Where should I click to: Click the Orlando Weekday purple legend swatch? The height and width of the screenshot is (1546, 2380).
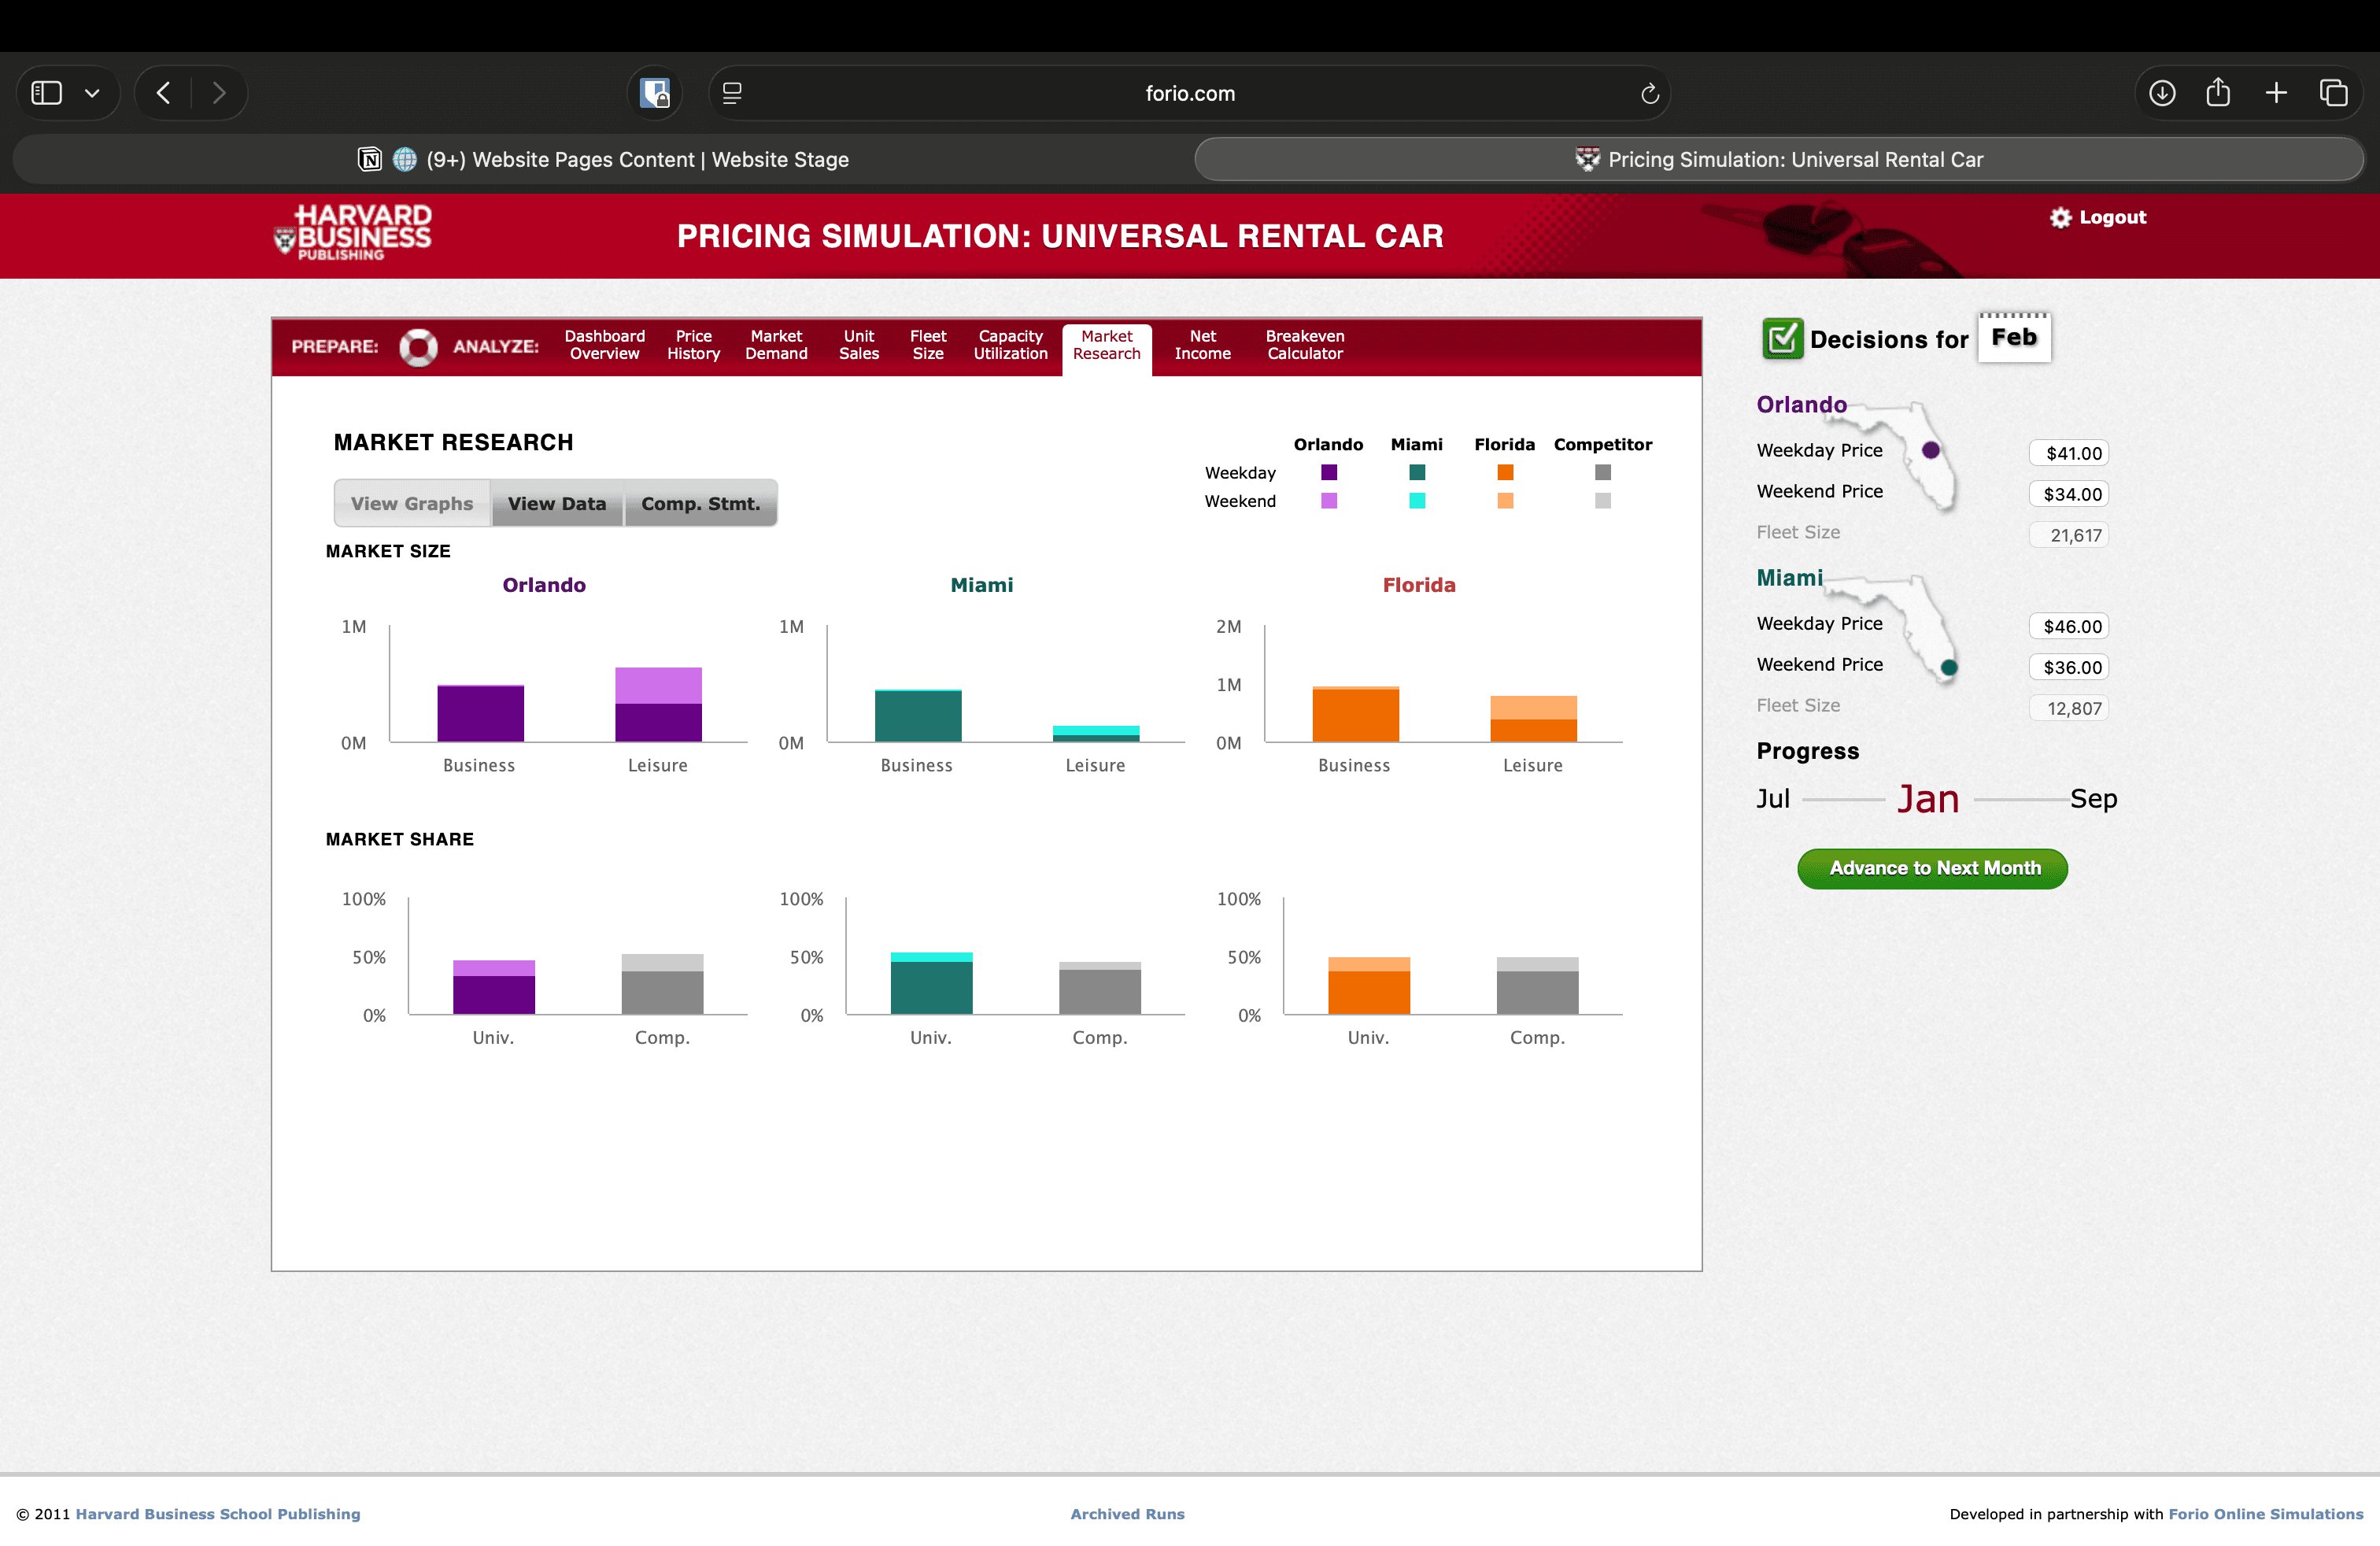click(1328, 472)
